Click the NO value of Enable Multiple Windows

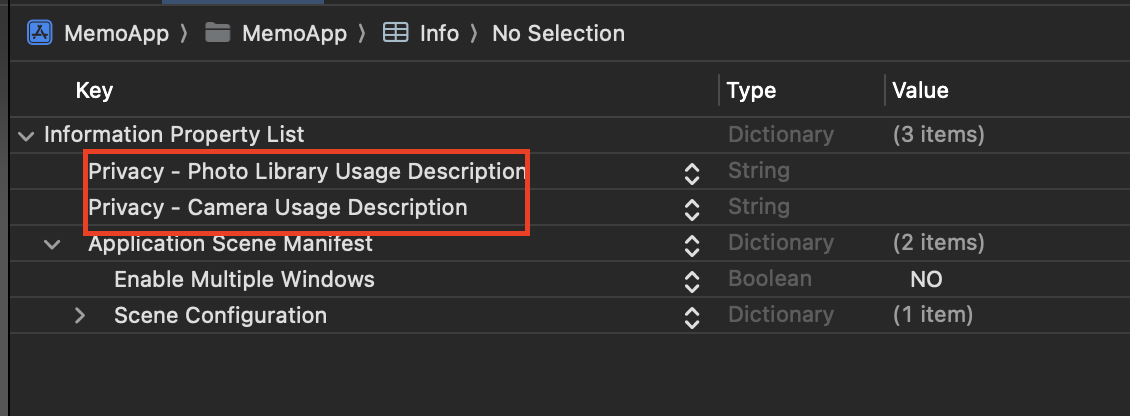[926, 279]
